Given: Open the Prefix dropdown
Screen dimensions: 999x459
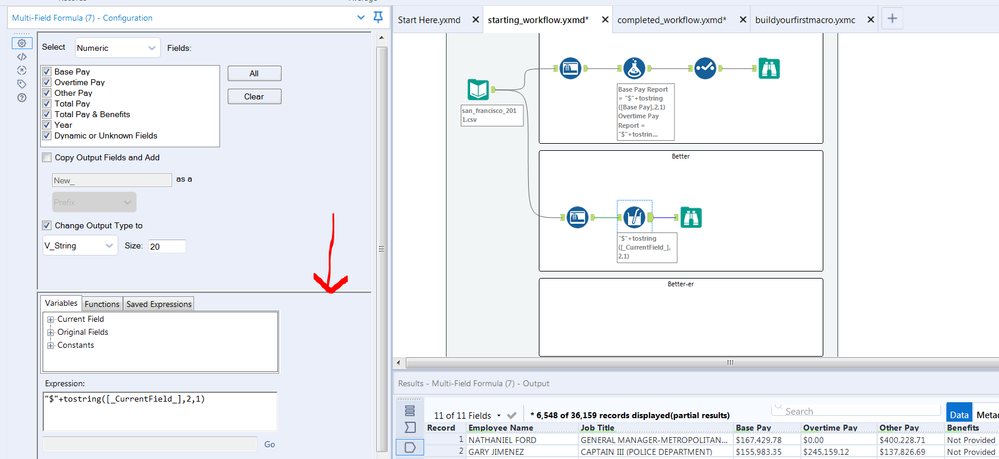Looking at the screenshot, I should 94,202.
